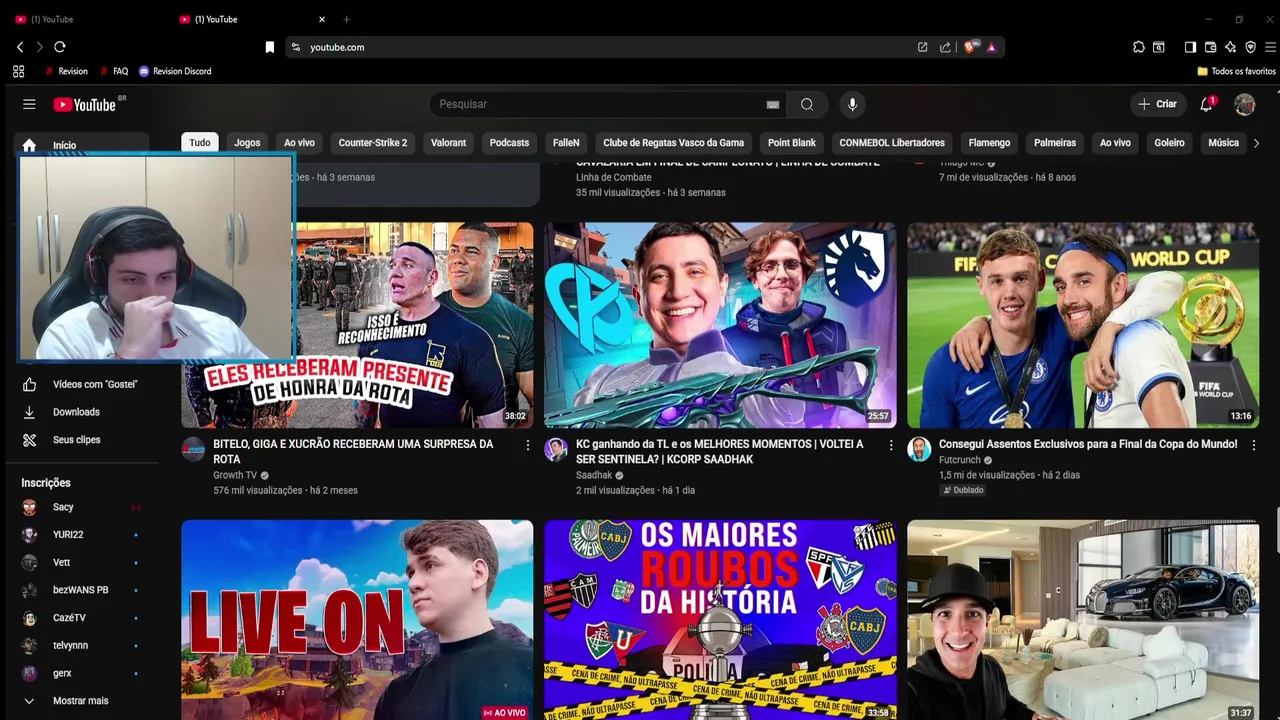Click the open-in-app icon in address bar
This screenshot has height=720, width=1280.
click(x=923, y=47)
